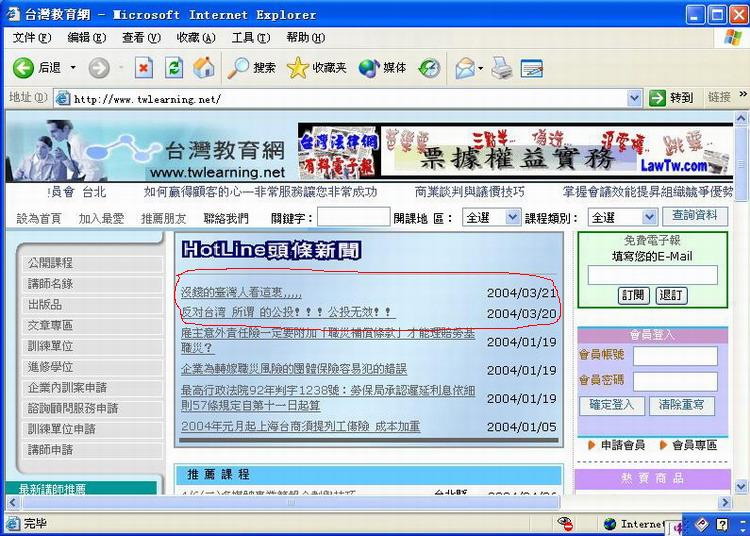Go to the Home page icon
The width and height of the screenshot is (750, 536).
[204, 68]
